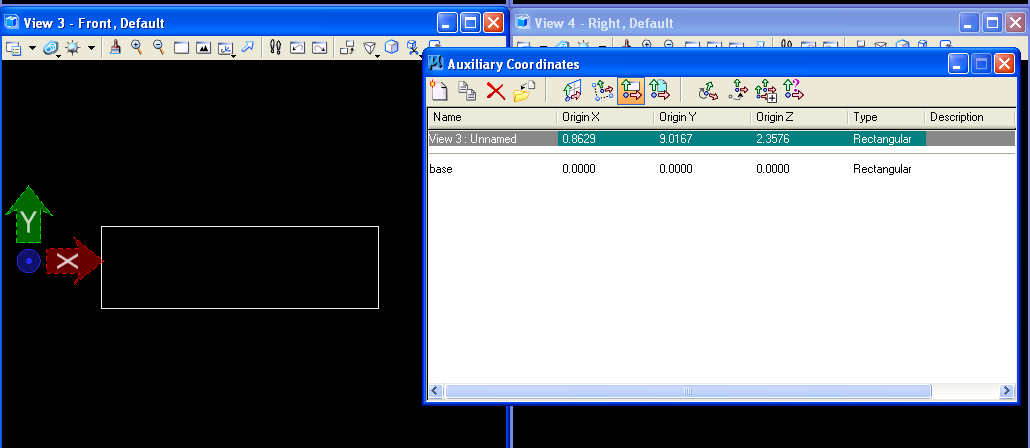Click ACS icon with question mark
The width and height of the screenshot is (1030, 448).
pyautogui.click(x=794, y=90)
